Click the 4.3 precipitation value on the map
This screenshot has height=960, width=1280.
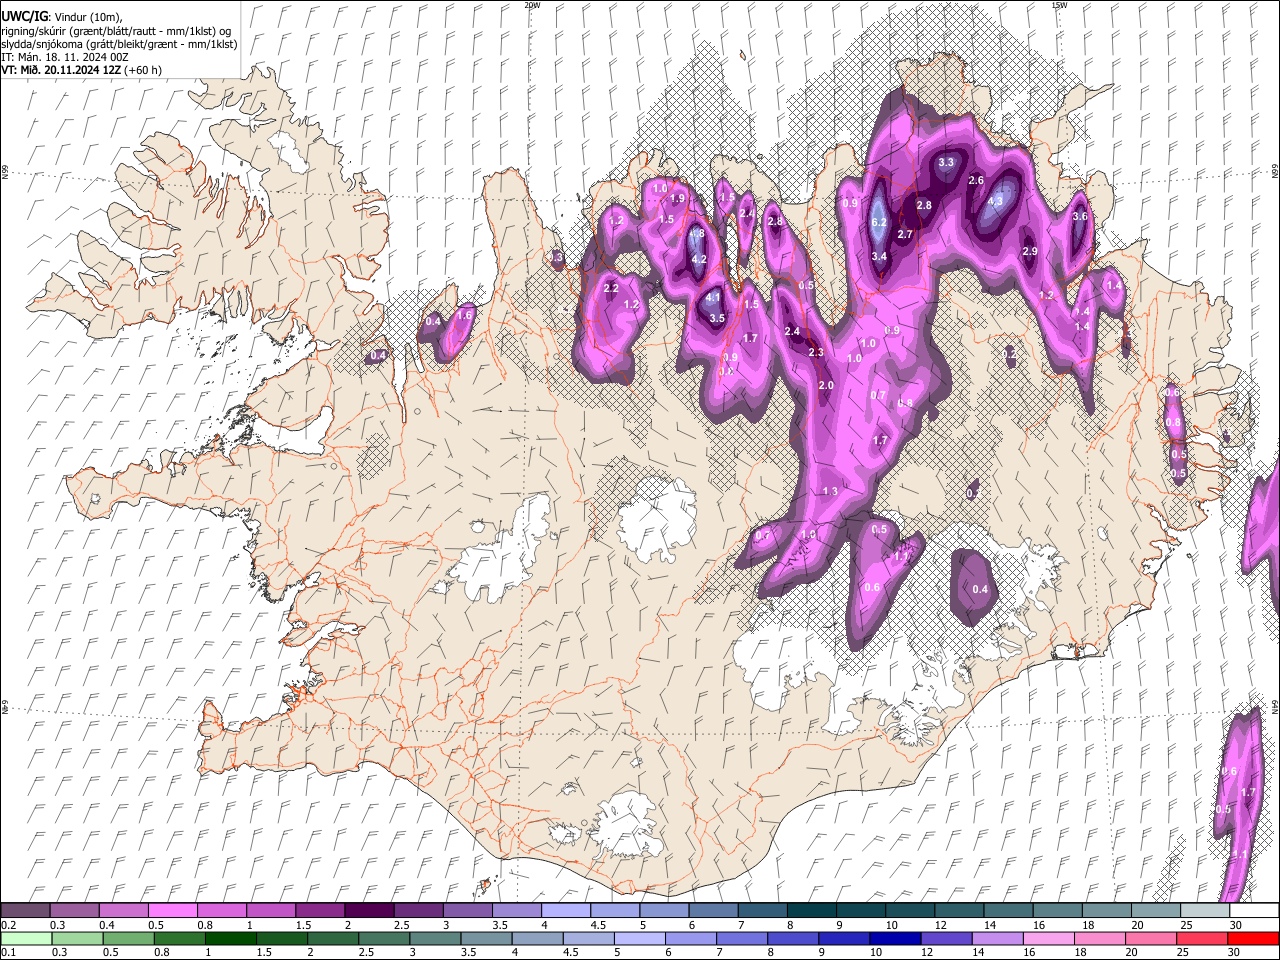995,201
